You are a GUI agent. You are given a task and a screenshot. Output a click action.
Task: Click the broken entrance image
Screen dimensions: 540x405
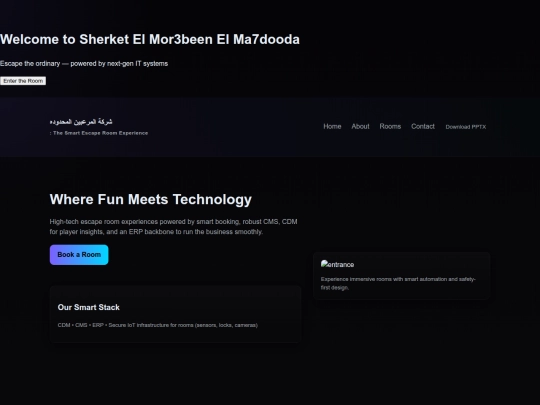337,264
